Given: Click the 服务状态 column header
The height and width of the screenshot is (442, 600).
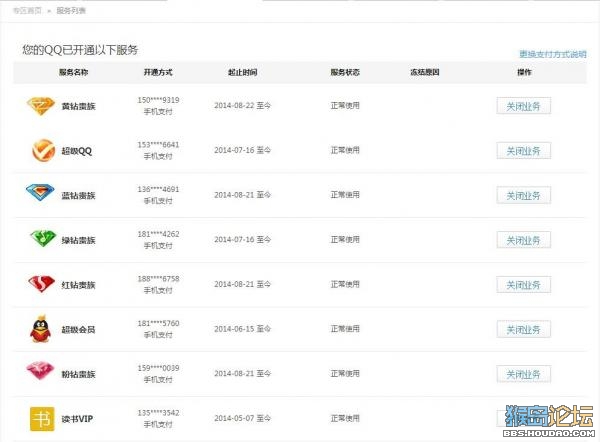Looking at the screenshot, I should point(345,72).
